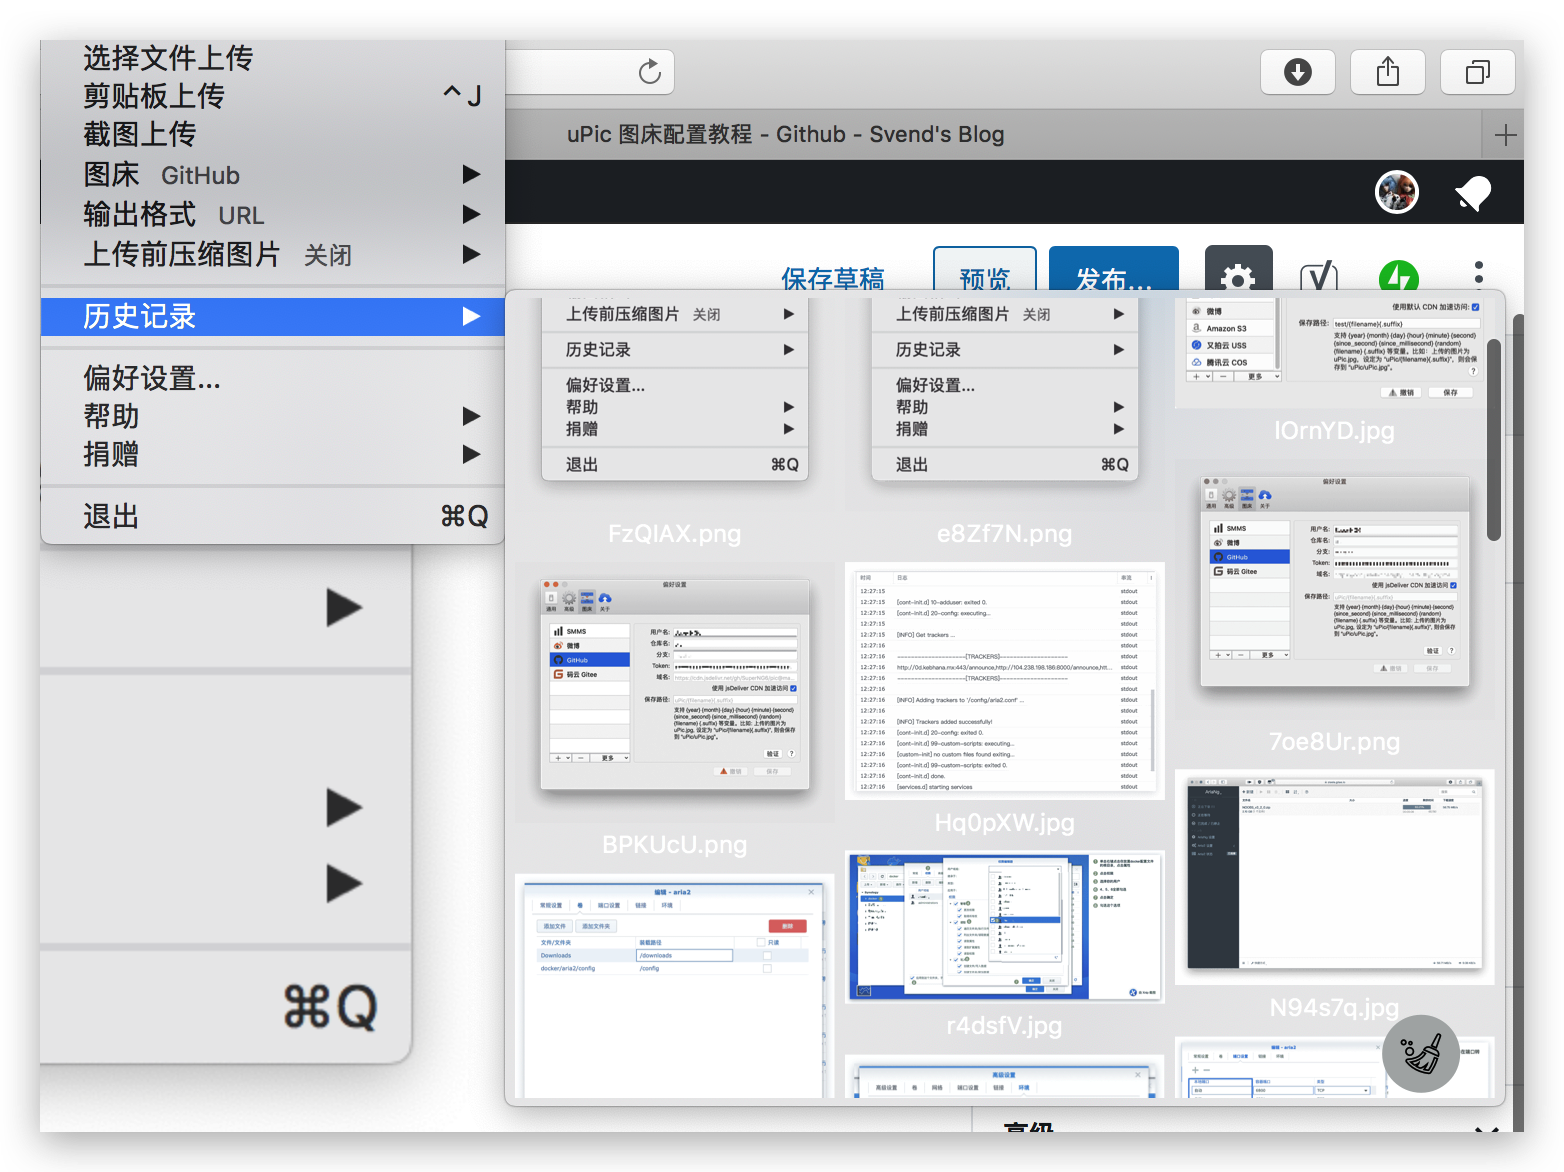The image size is (1564, 1172).
Task: Select the uPic 图床配置教程 tab
Action: 785,134
